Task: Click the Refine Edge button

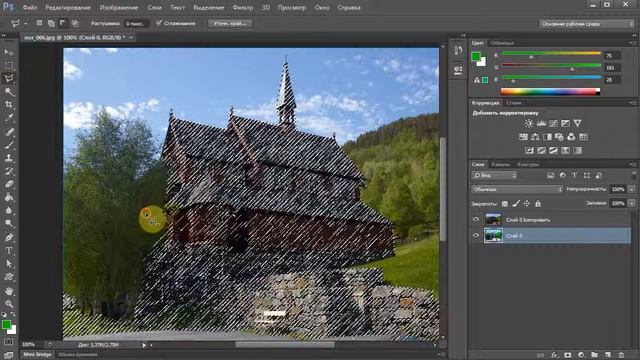Action: point(230,23)
